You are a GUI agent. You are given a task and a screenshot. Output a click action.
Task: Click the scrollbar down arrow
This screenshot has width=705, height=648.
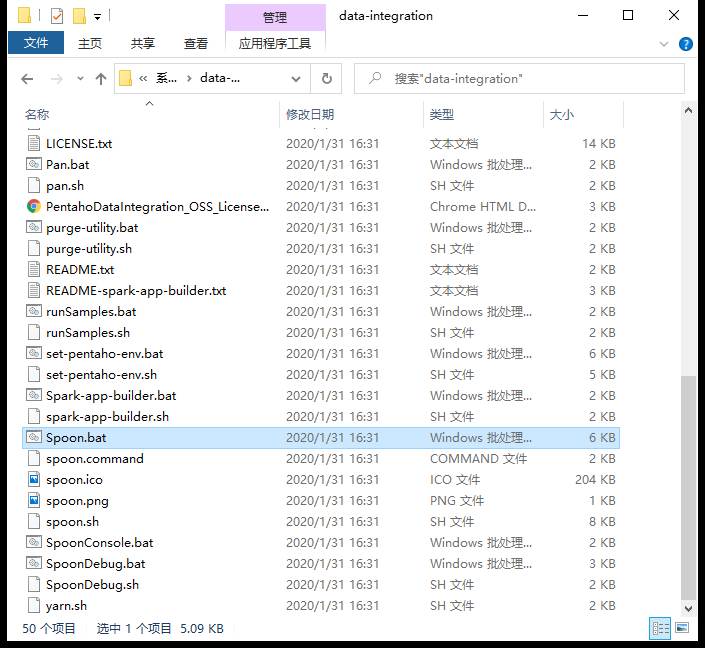[x=688, y=608]
